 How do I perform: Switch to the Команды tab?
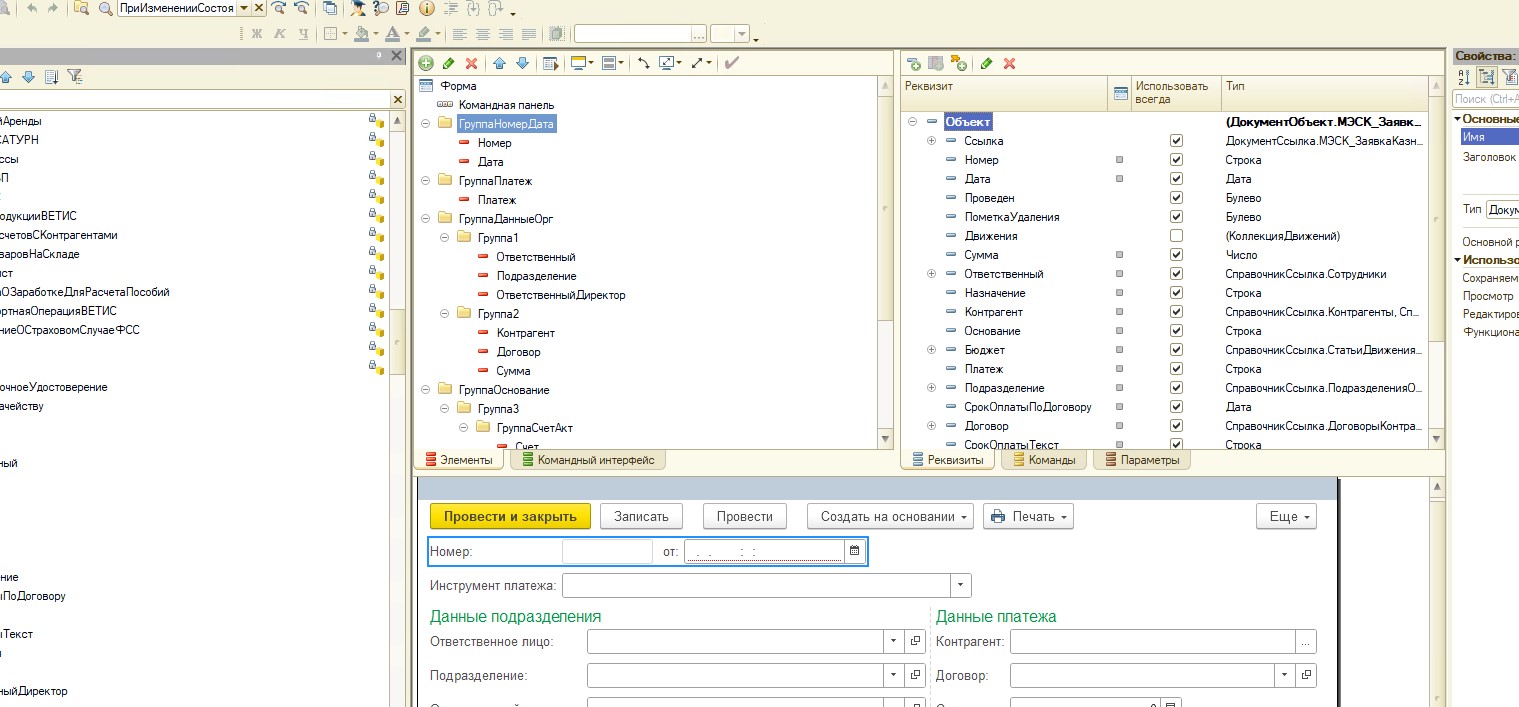click(1044, 460)
